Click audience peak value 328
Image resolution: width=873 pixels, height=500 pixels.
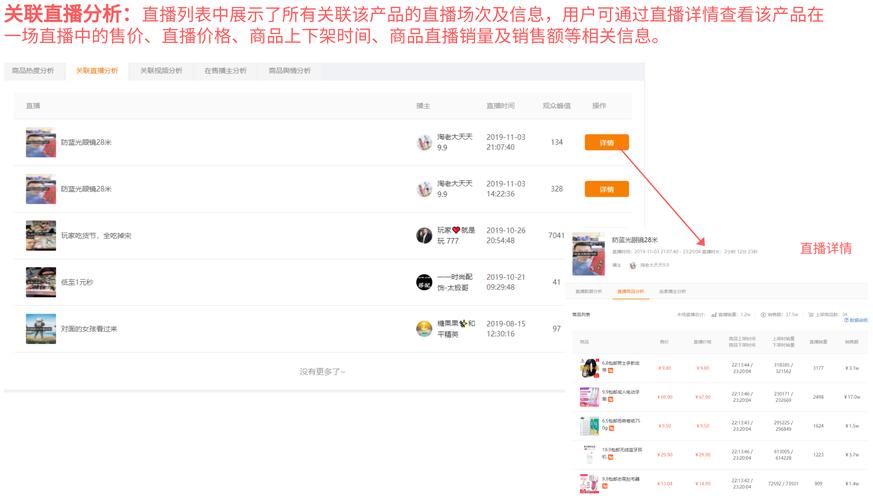[x=557, y=189]
